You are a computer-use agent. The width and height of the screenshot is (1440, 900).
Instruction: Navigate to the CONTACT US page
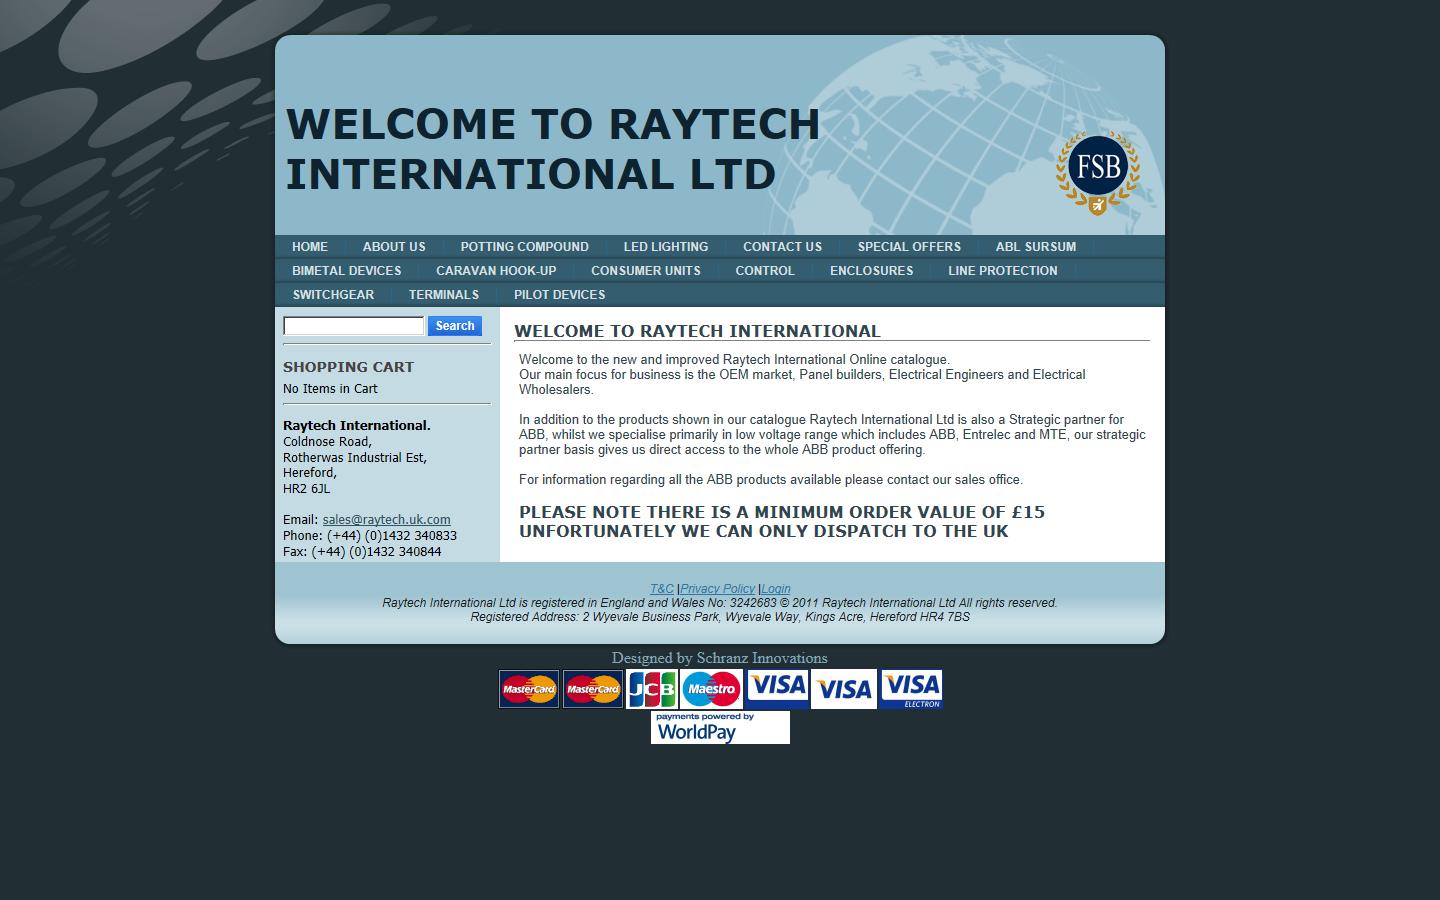782,247
